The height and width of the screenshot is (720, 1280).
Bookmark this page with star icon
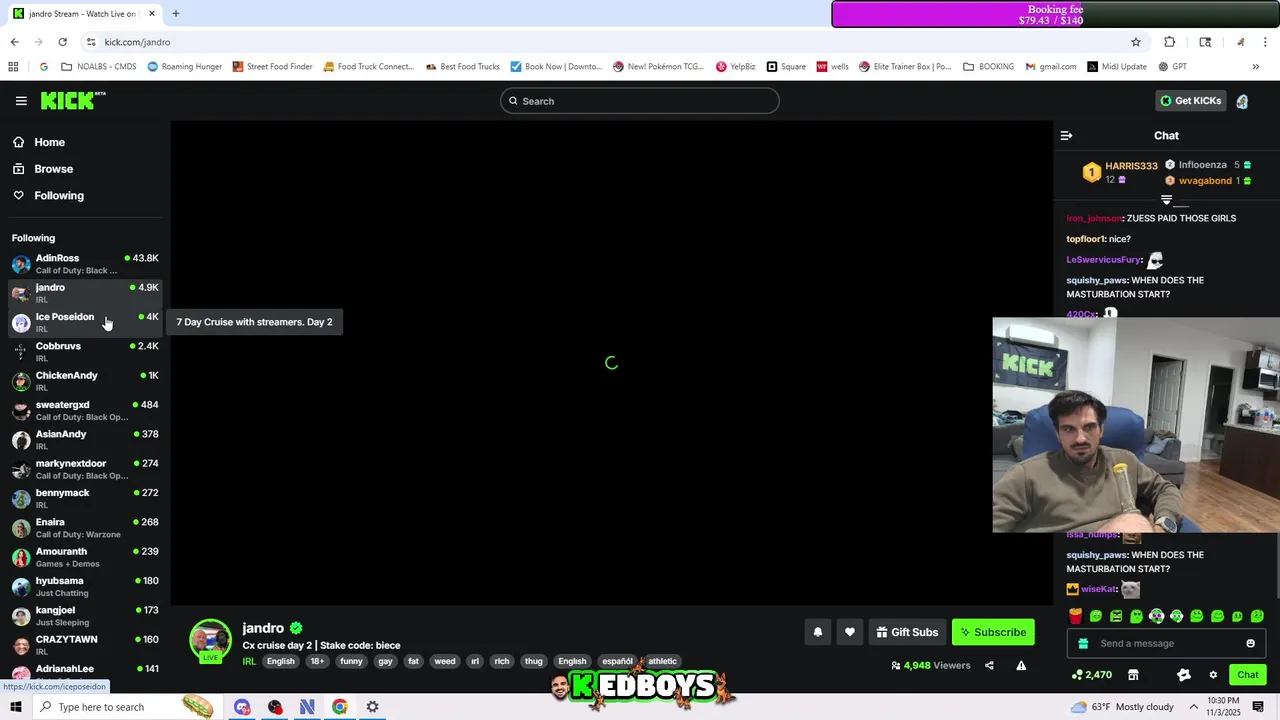(x=1136, y=42)
